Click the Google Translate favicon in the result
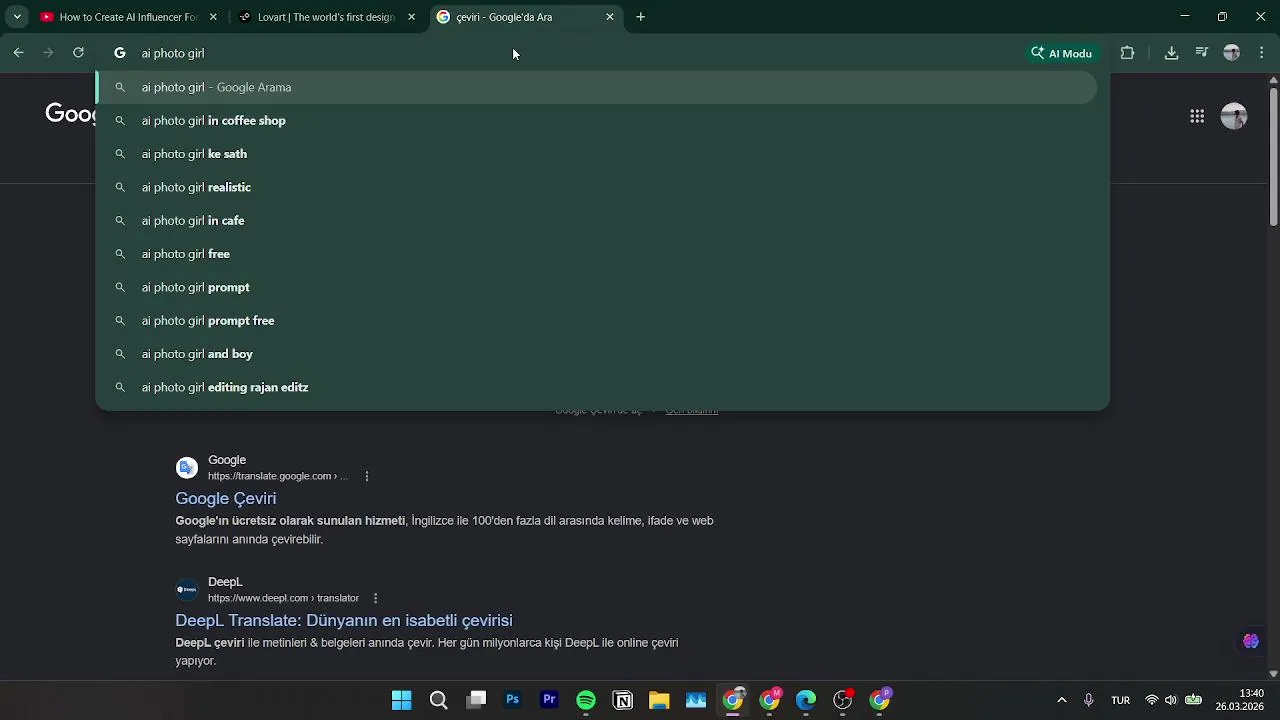This screenshot has height=720, width=1280. pyautogui.click(x=187, y=468)
